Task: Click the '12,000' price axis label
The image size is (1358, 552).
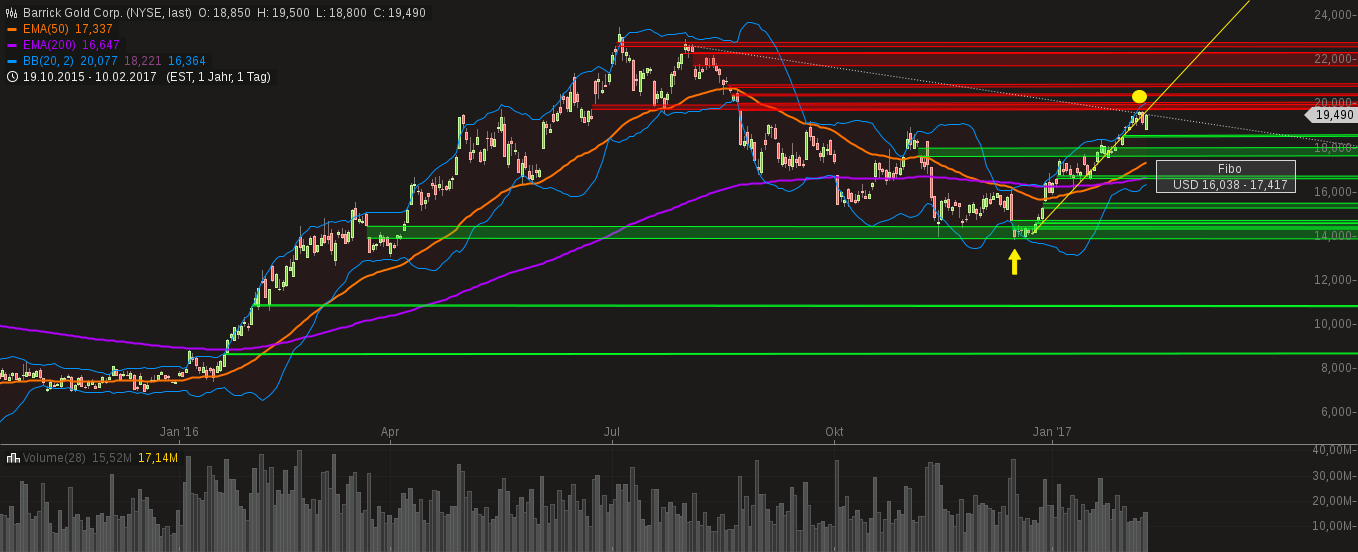Action: [x=1333, y=280]
